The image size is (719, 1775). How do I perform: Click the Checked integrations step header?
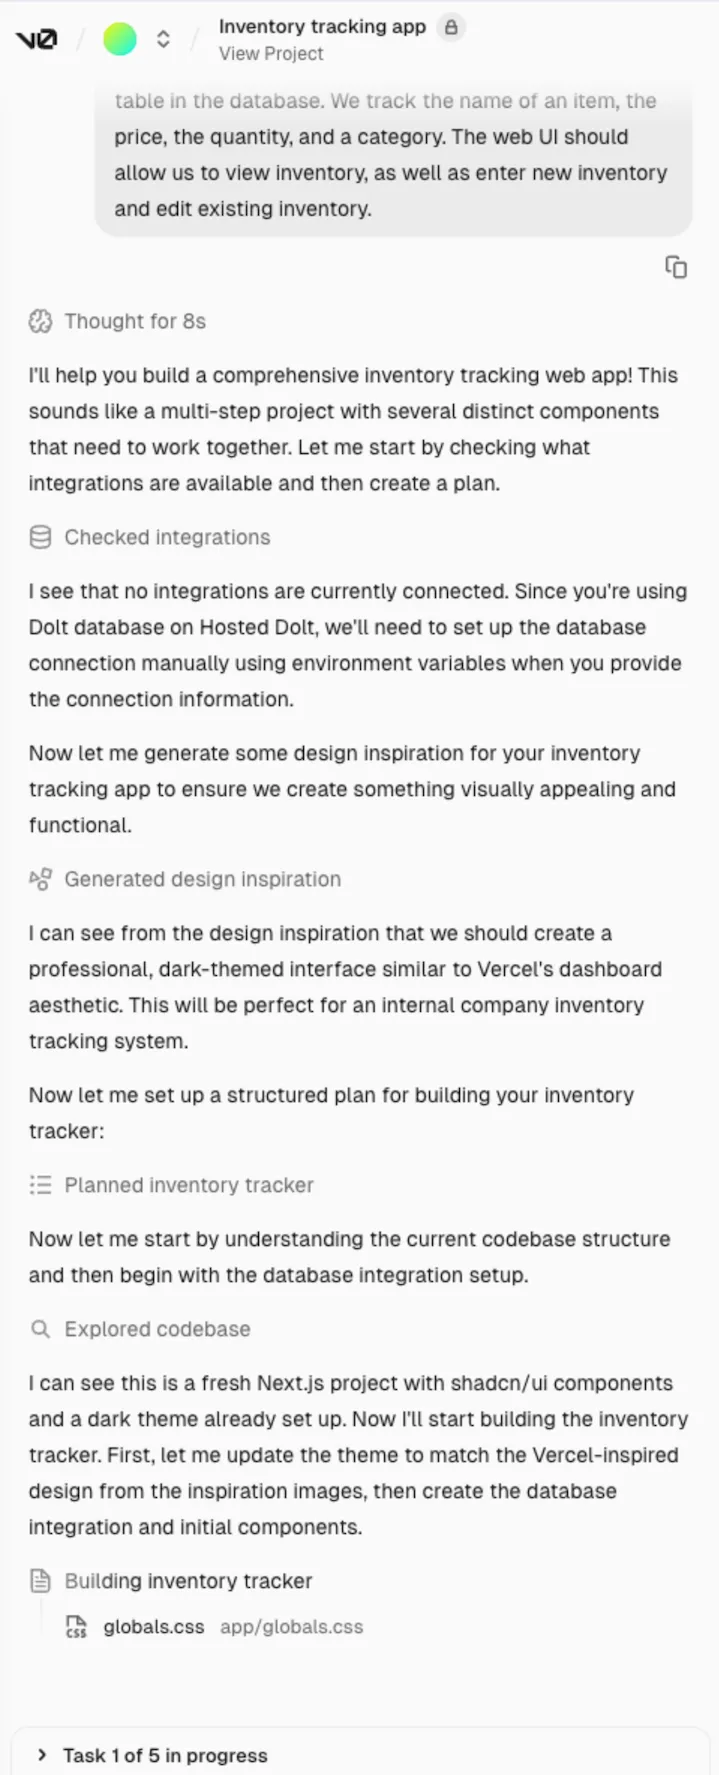point(167,537)
